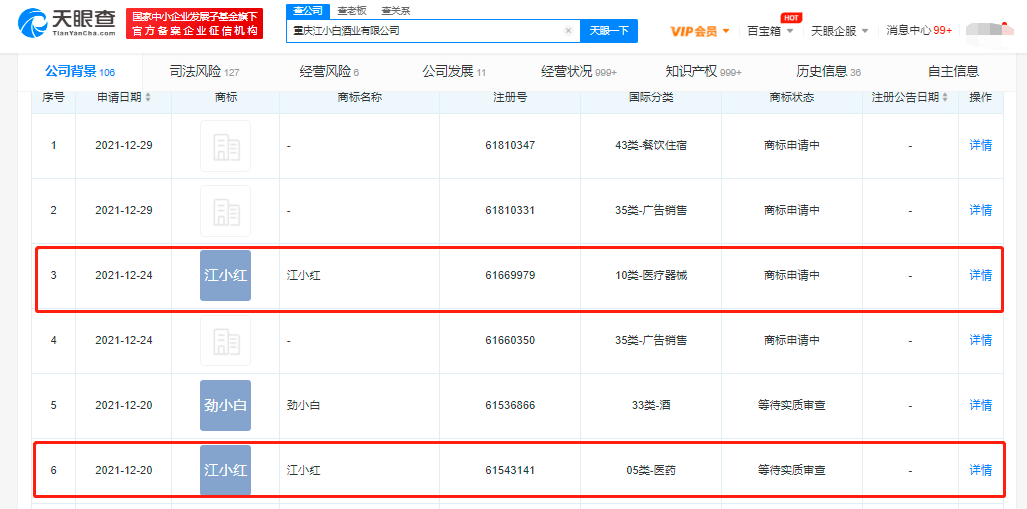1027x509 pixels.
Task: Click the 天眼一下 search button
Action: pyautogui.click(x=609, y=31)
